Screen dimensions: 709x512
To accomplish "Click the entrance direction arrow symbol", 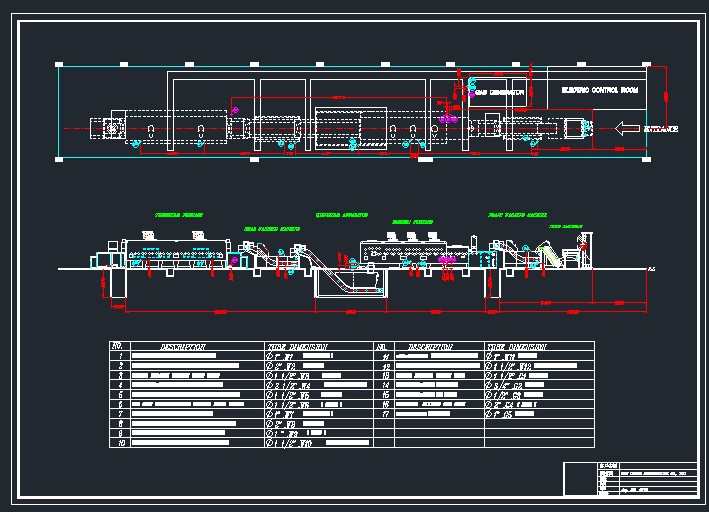I will click(627, 128).
